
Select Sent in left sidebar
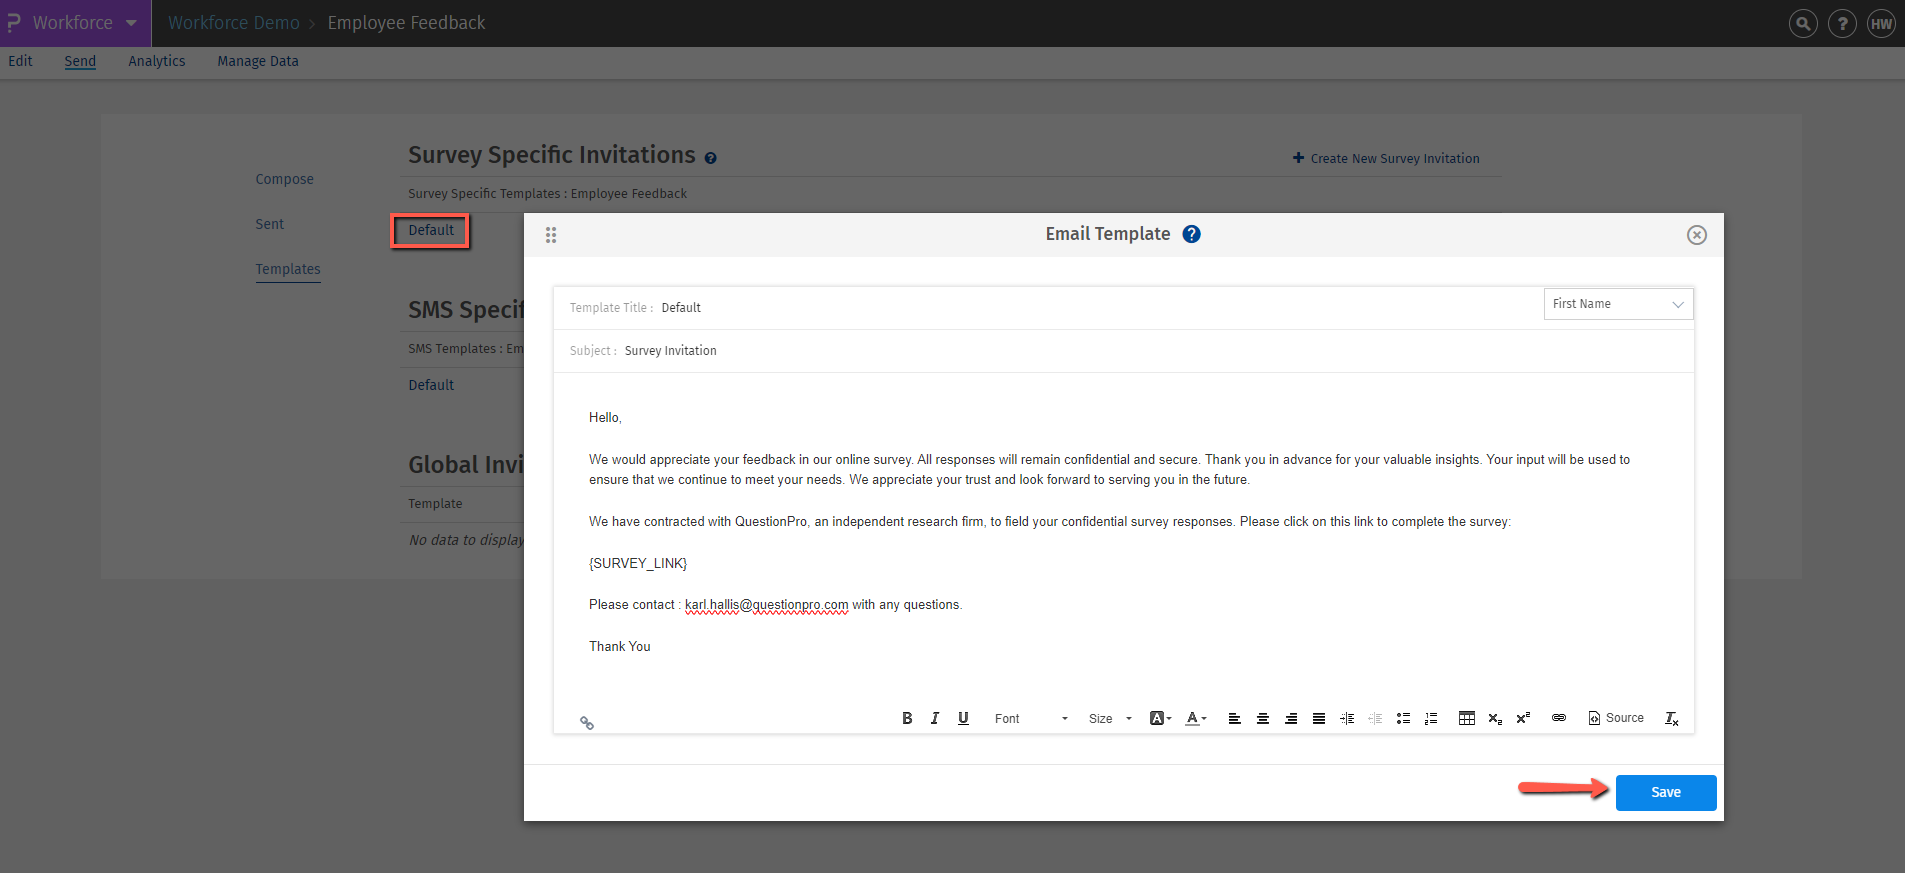point(269,225)
